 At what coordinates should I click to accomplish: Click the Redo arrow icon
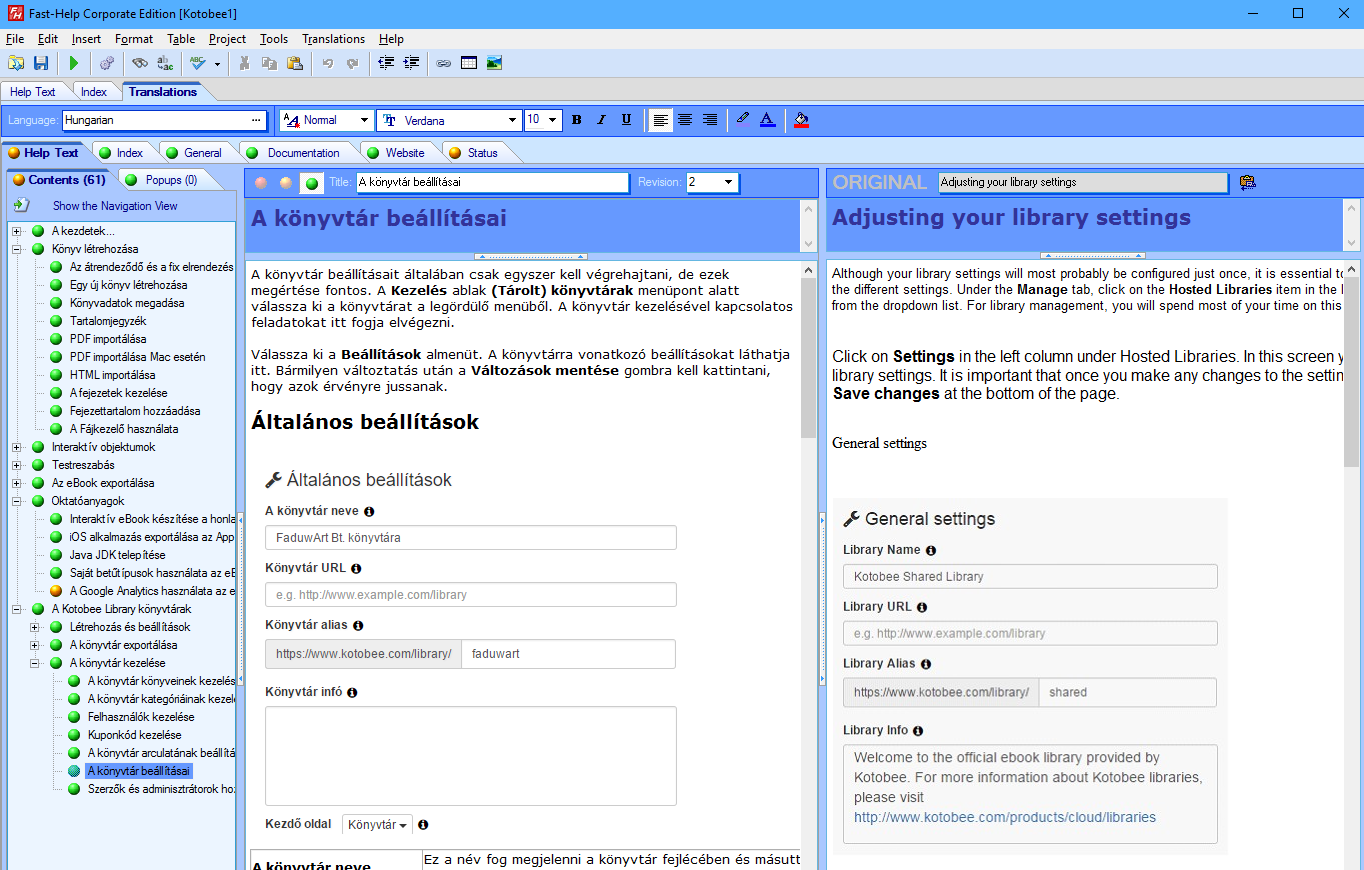[x=352, y=63]
